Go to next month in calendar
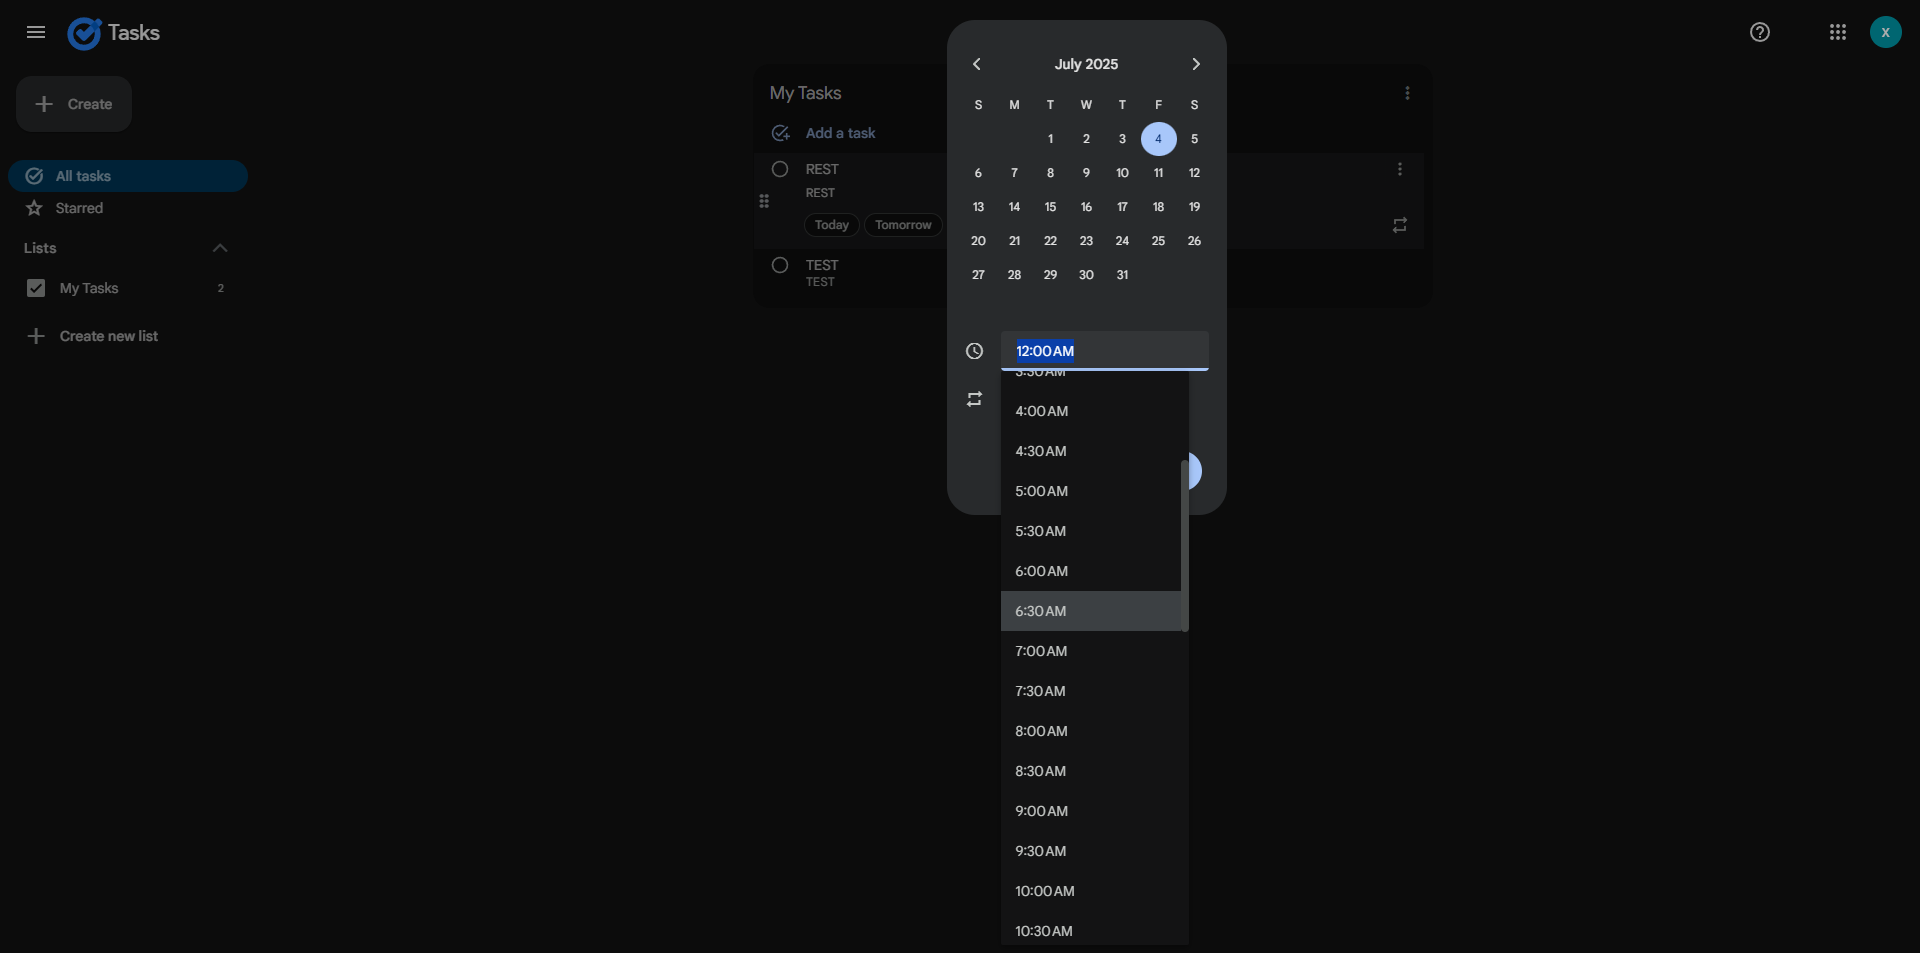Screen dimensions: 1920x953 pos(1196,64)
